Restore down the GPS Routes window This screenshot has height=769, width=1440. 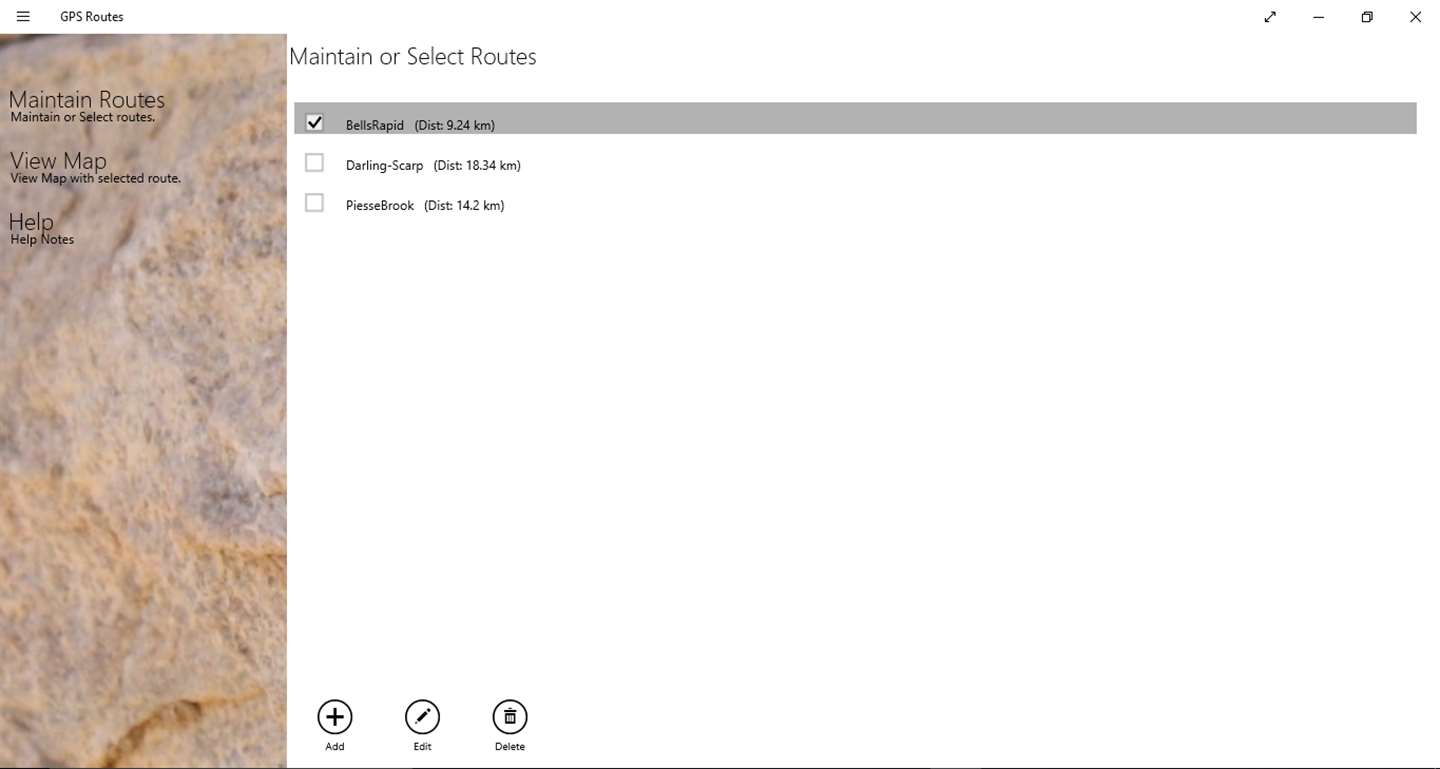(x=1367, y=17)
